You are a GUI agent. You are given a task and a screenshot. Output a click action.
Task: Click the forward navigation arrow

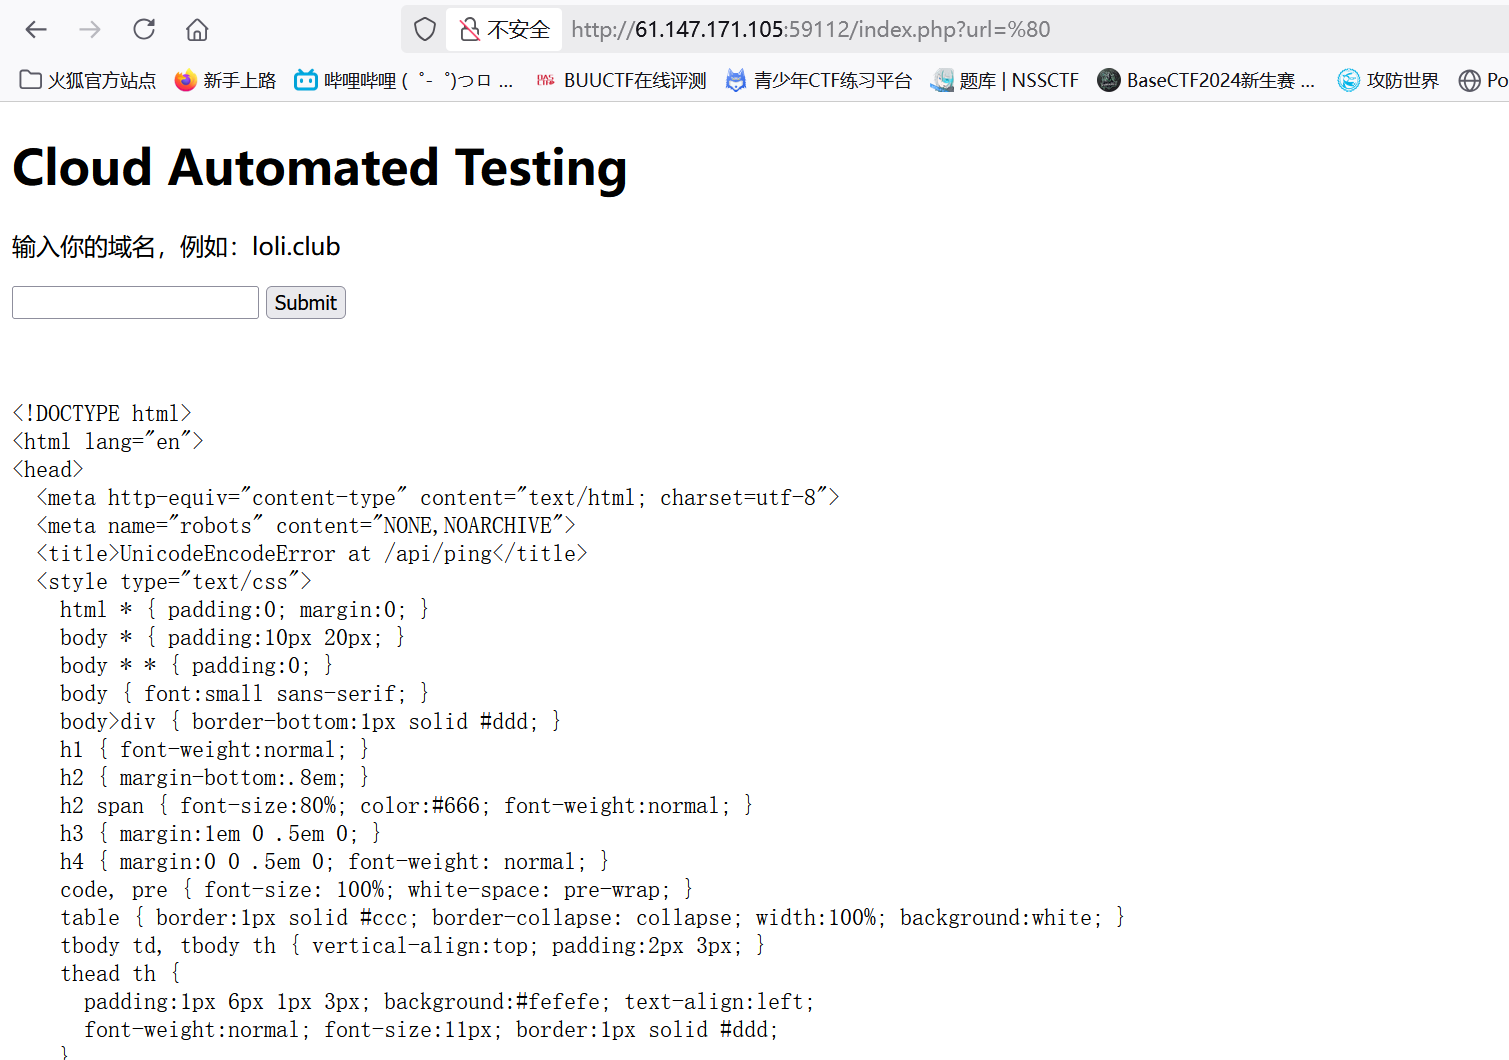click(90, 30)
